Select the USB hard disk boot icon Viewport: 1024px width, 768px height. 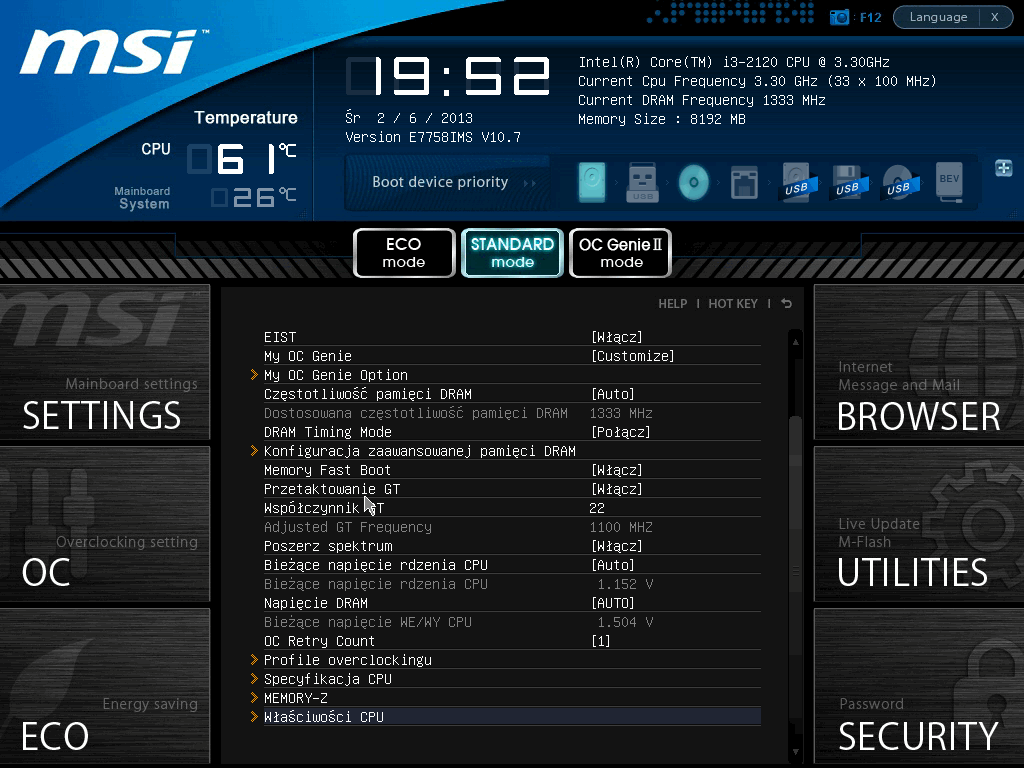click(x=797, y=182)
